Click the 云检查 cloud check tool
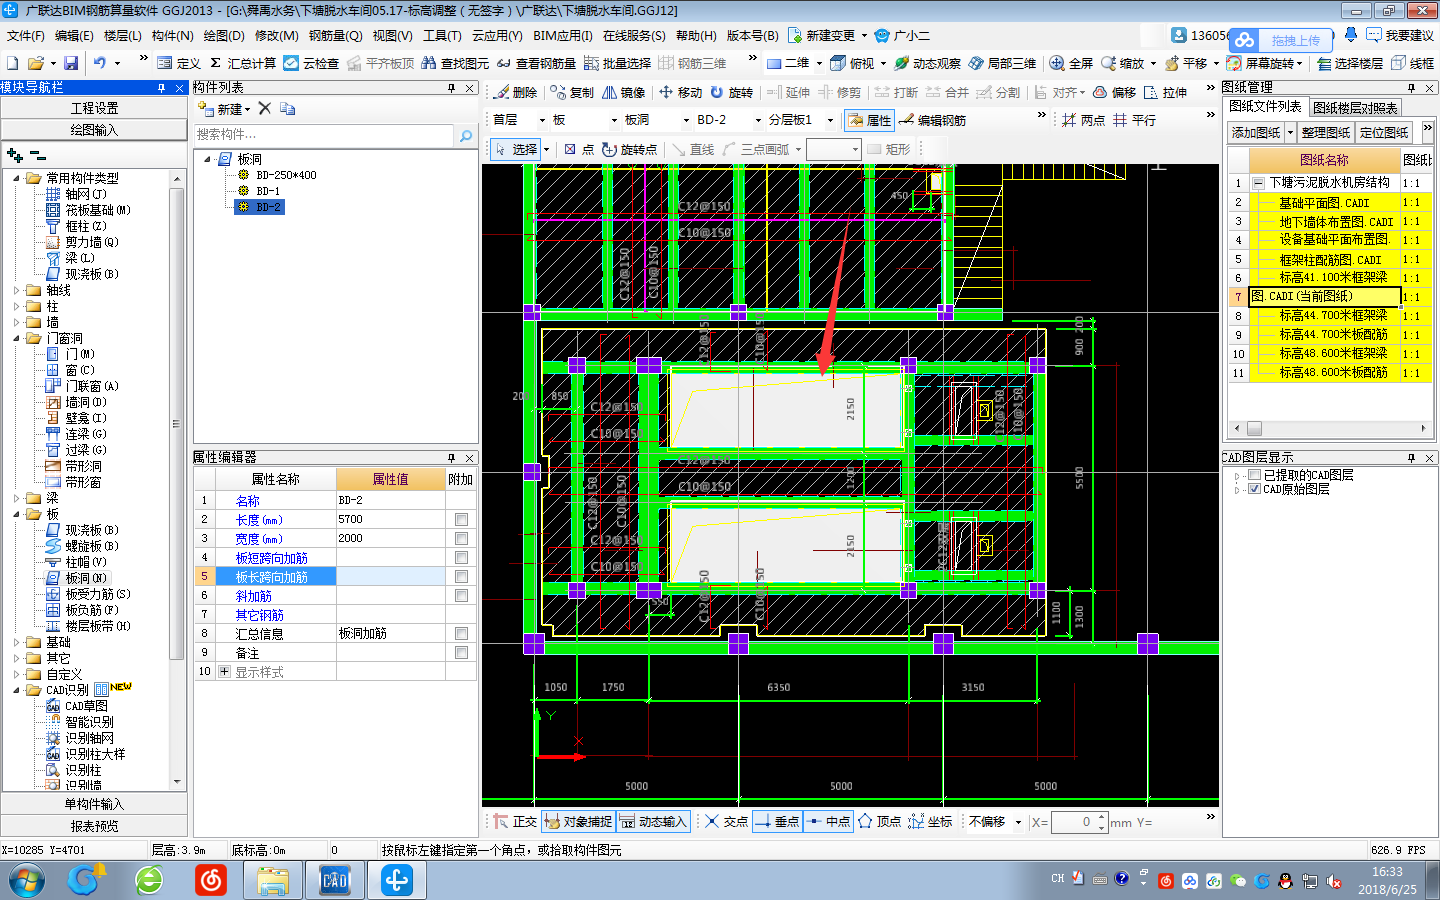This screenshot has width=1440, height=900. tap(311, 63)
